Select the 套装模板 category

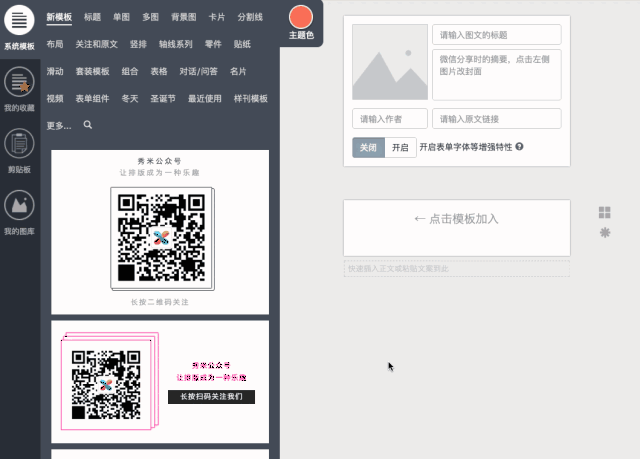pos(92,71)
